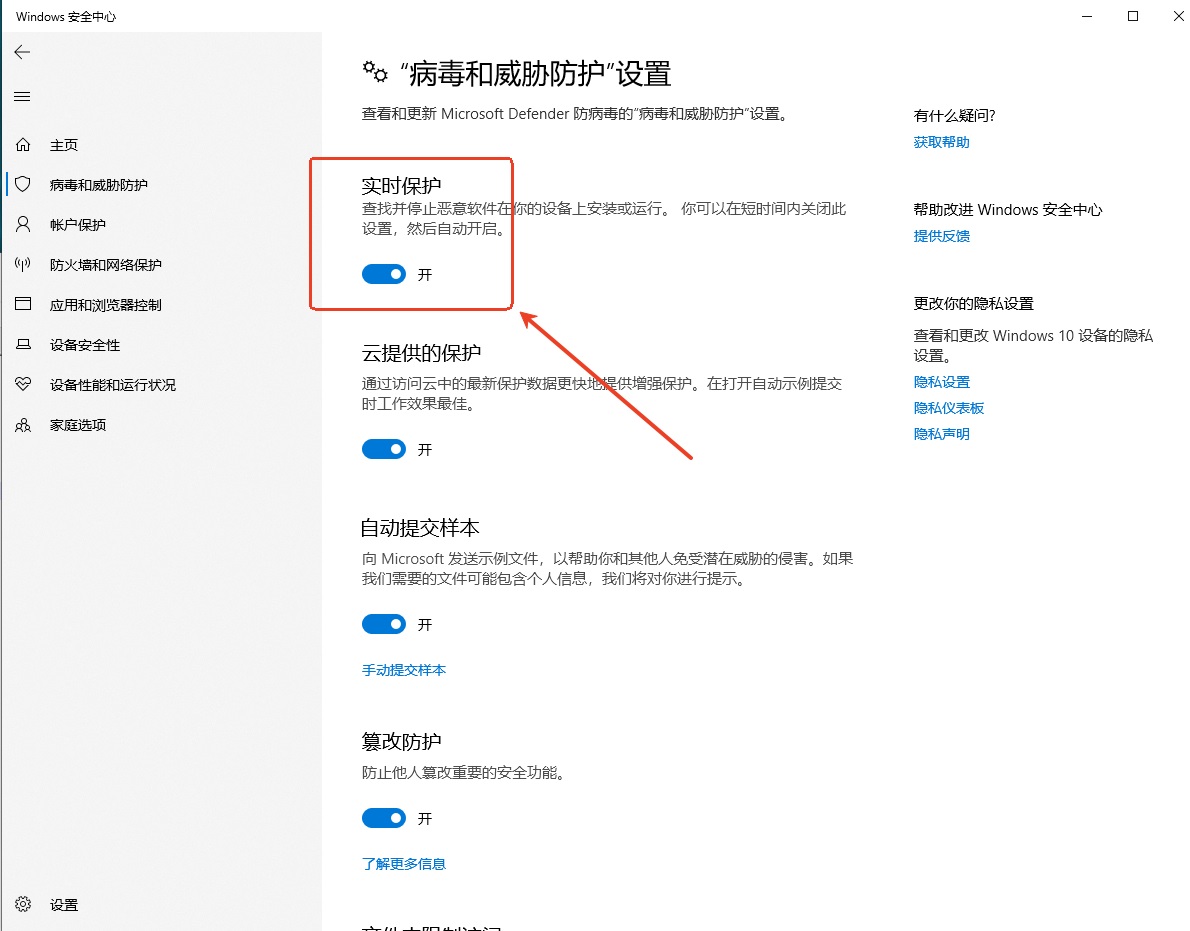
Task: Click the account protection person icon
Action: [23, 225]
